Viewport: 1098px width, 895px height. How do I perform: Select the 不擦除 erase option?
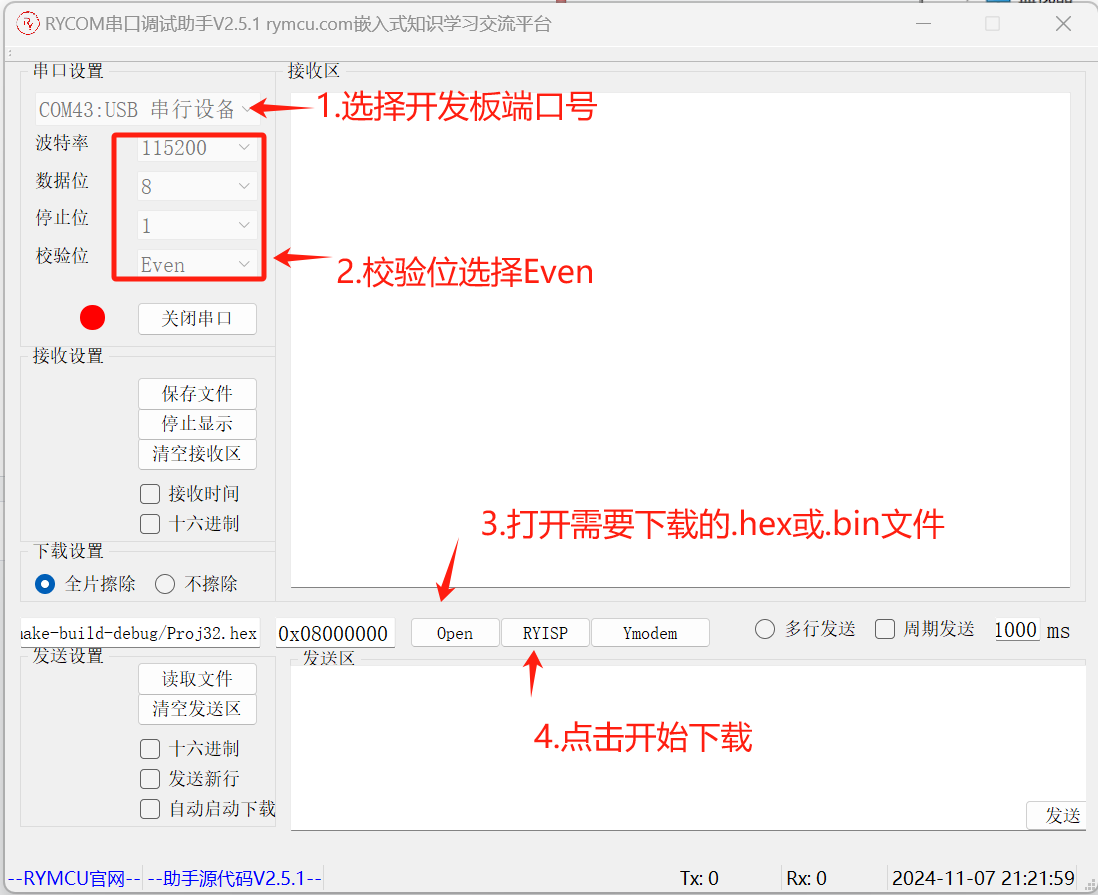coord(164,585)
